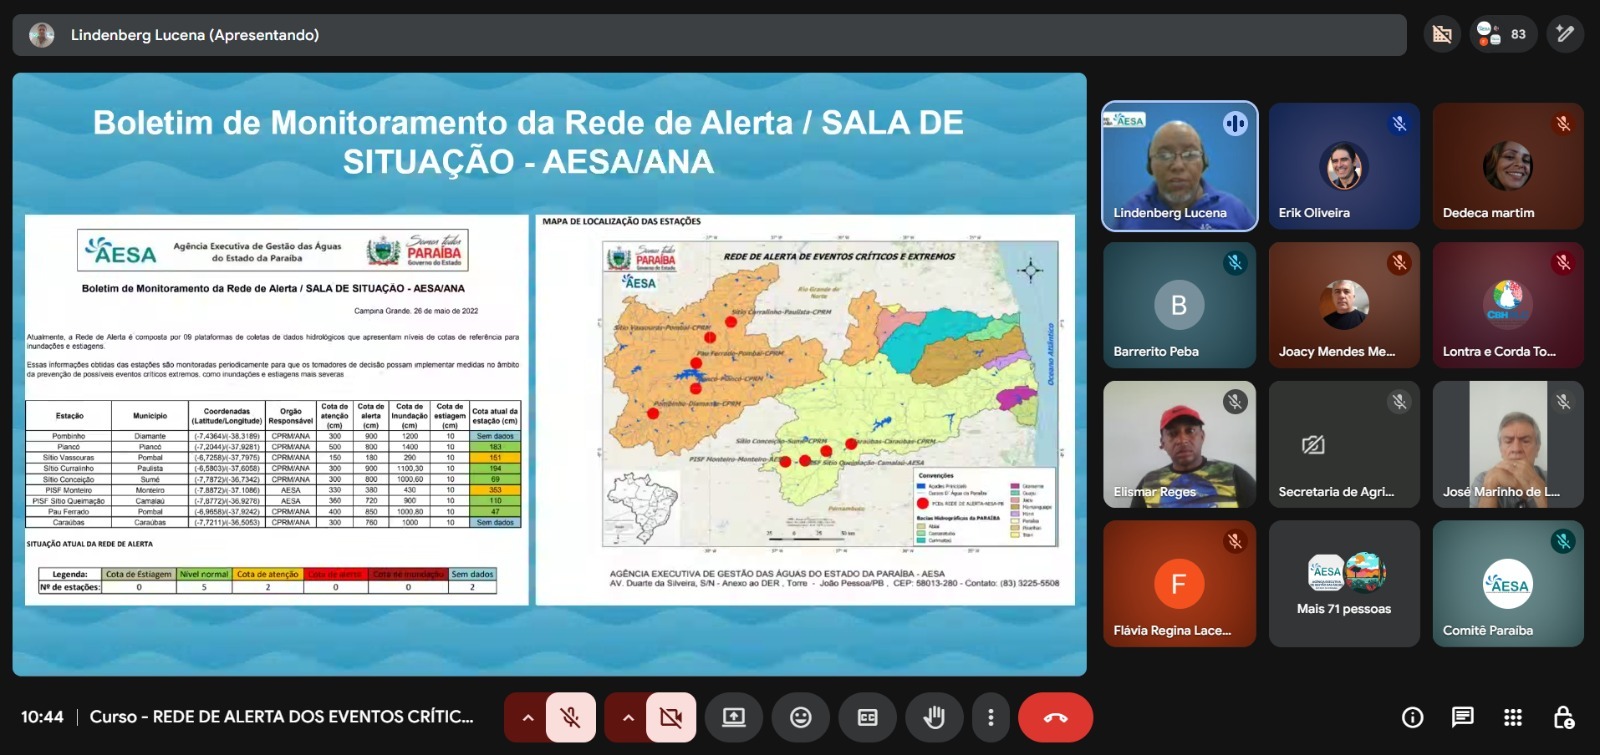Open the three-dot more options menu
Screen dimensions: 1600x755
click(990, 718)
